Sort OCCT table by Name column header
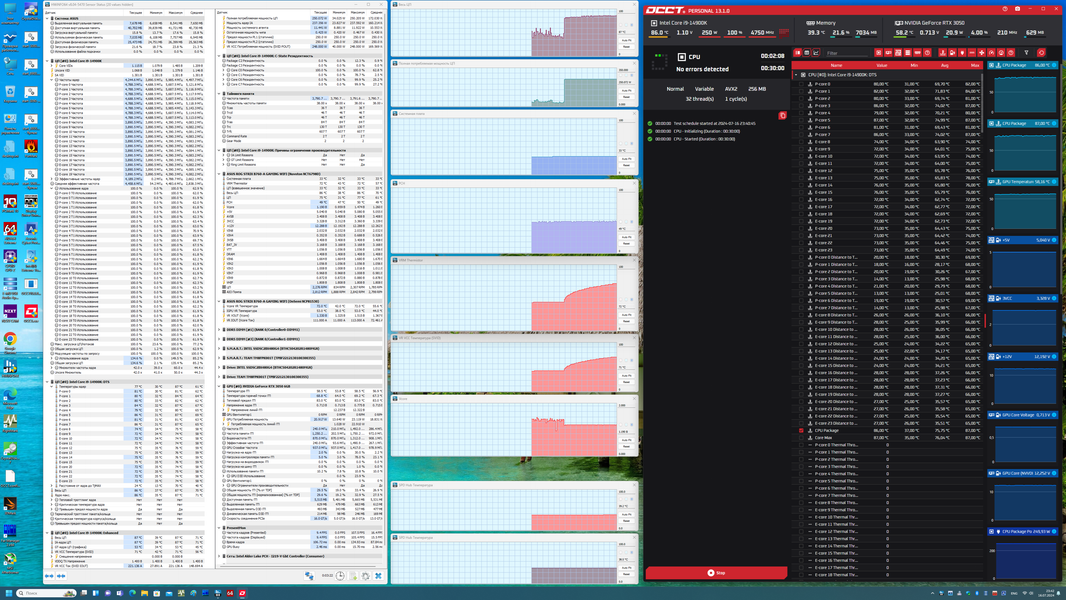The image size is (1066, 600). [836, 65]
